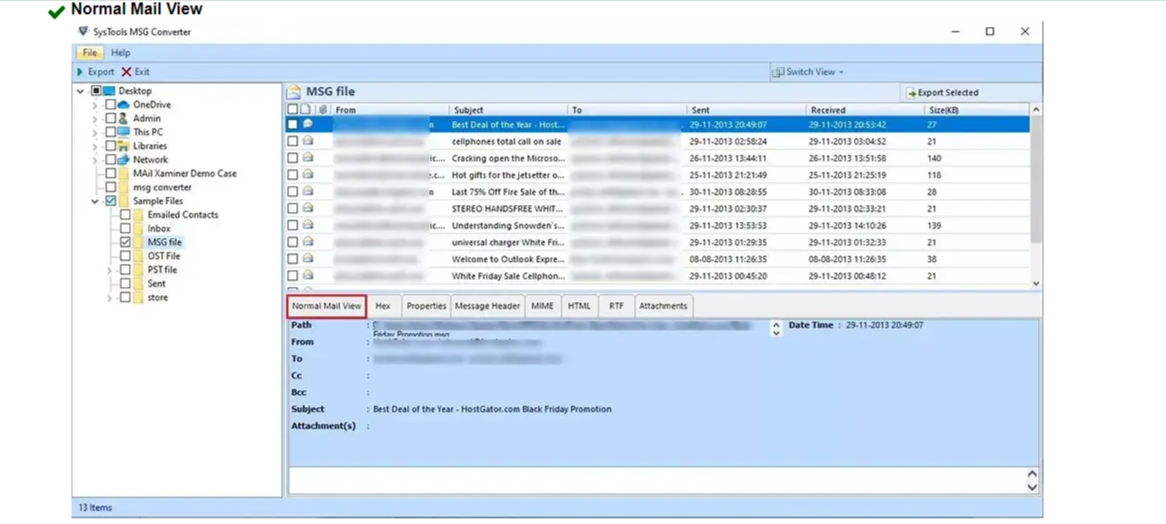Collapse the Sample Files tree node
Image resolution: width=1166 pixels, height=524 pixels.
[x=94, y=201]
